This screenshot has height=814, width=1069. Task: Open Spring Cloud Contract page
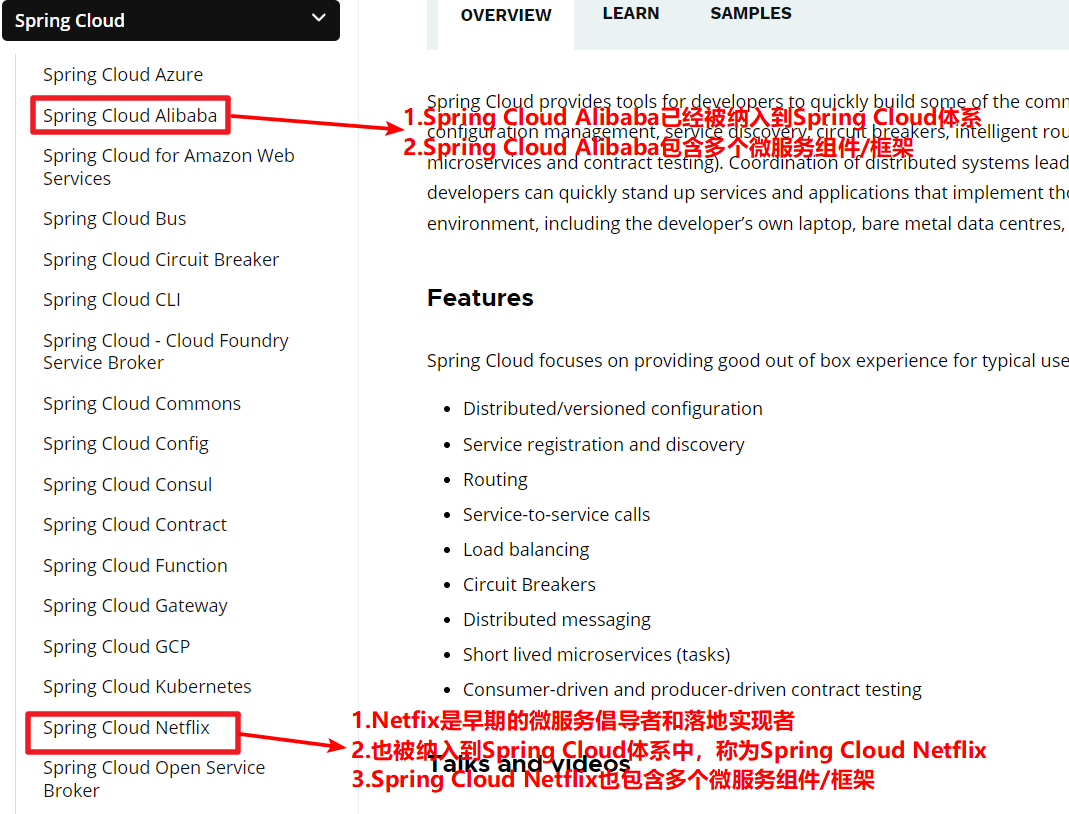[x=135, y=525]
